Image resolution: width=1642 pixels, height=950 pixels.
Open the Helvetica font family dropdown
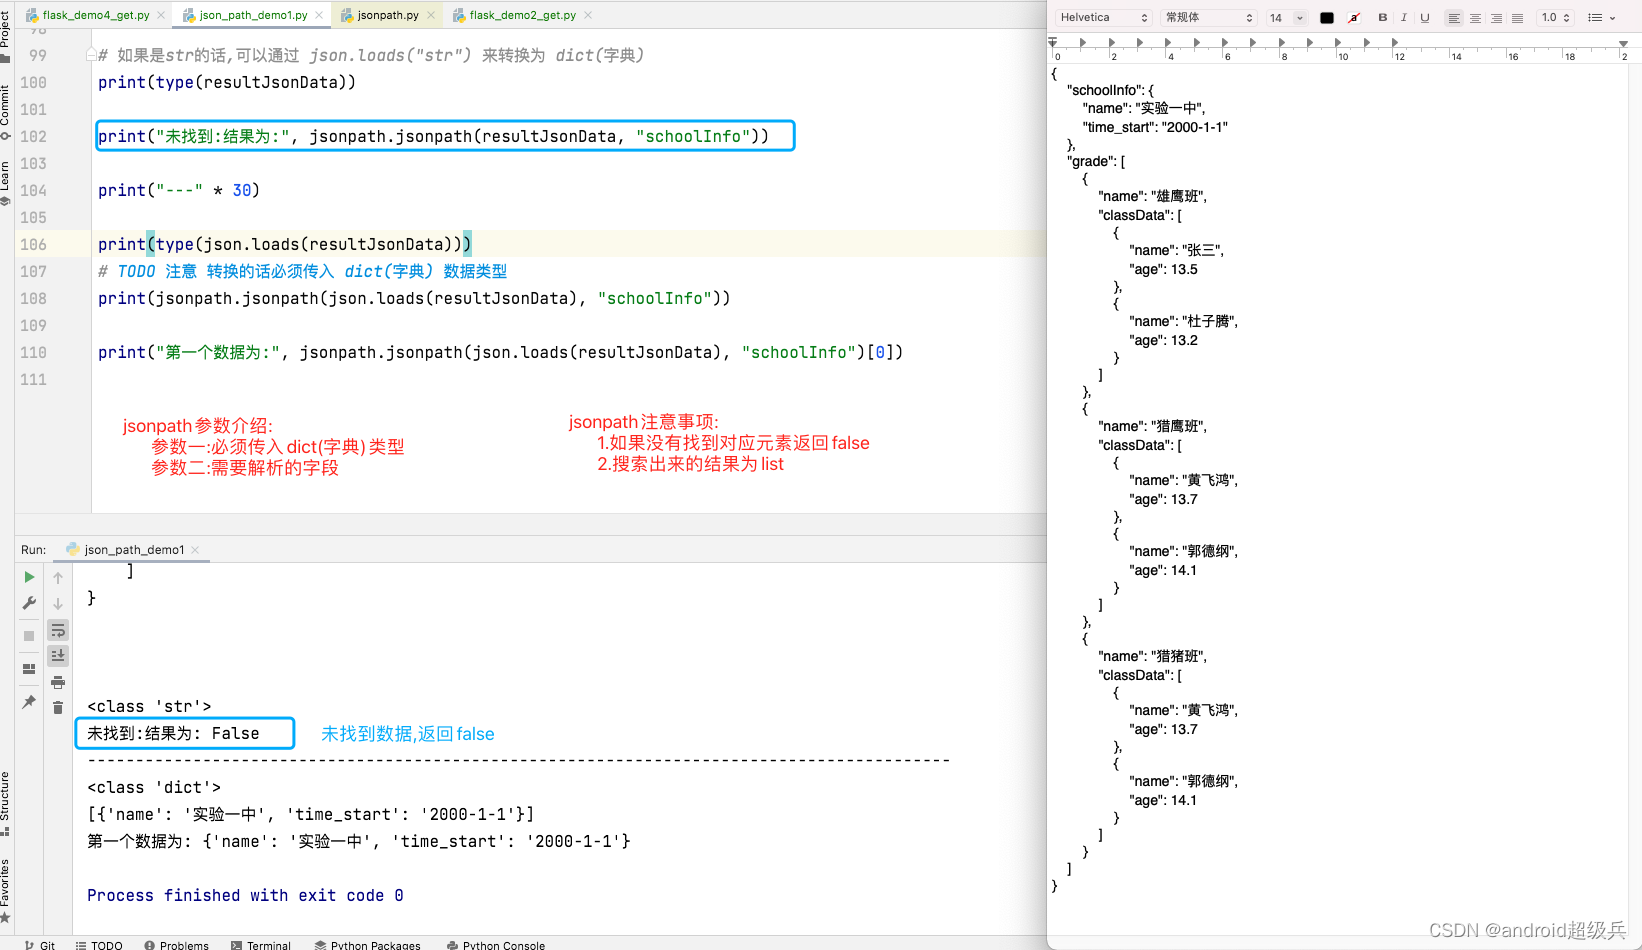pyautogui.click(x=1104, y=18)
